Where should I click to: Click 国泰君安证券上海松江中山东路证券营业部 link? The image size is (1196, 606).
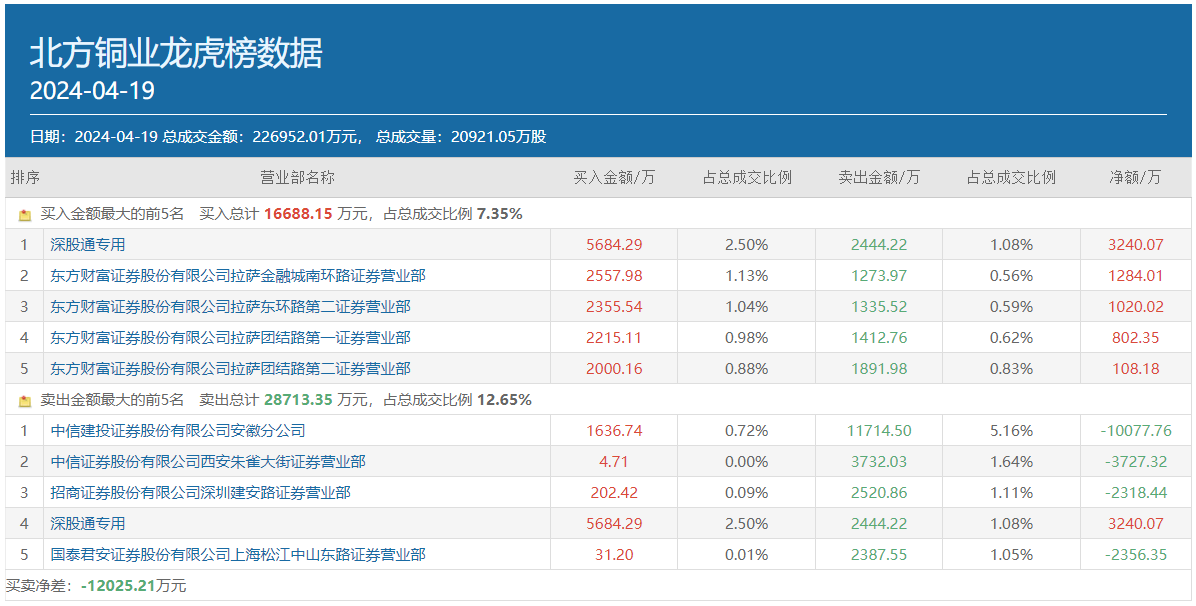[x=238, y=554]
